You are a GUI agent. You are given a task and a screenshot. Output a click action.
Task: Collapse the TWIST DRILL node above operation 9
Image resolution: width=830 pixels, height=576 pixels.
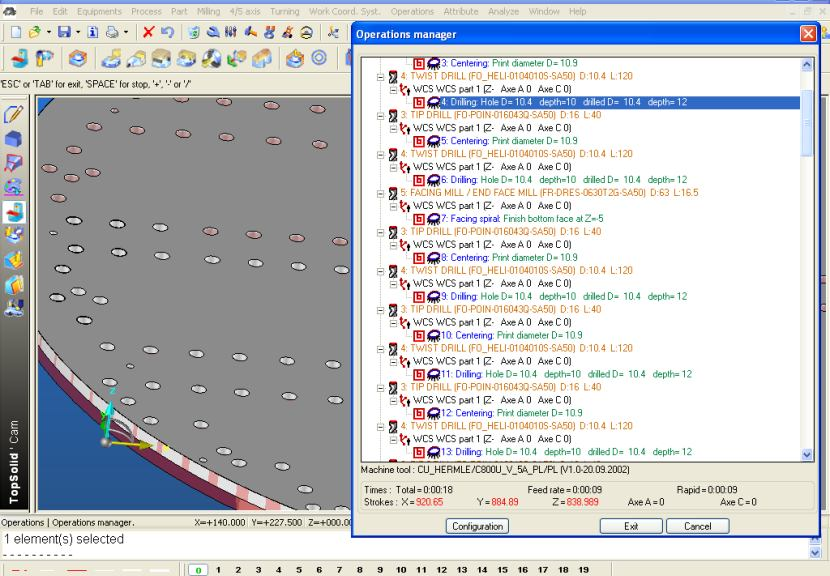[x=381, y=272]
